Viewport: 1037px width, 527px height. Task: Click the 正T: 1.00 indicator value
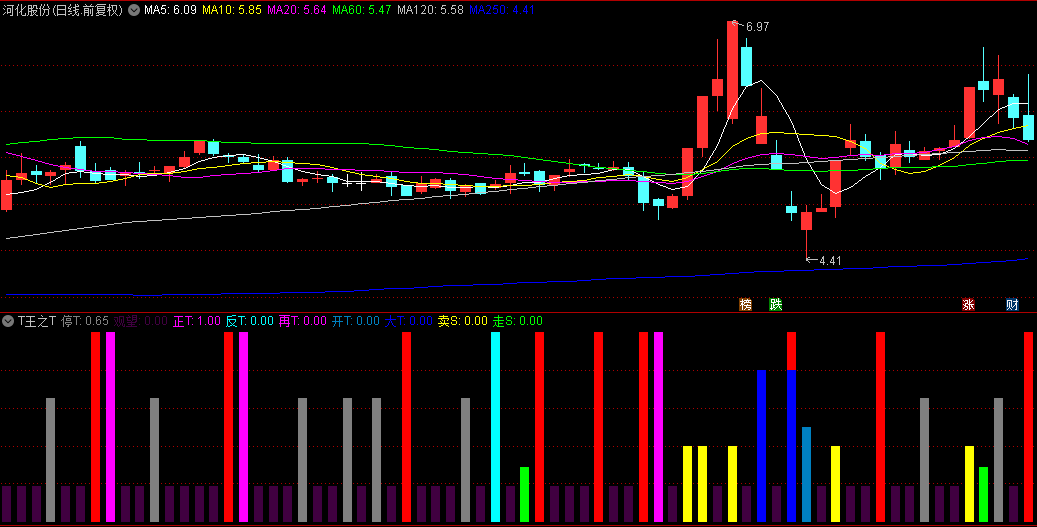coord(196,321)
